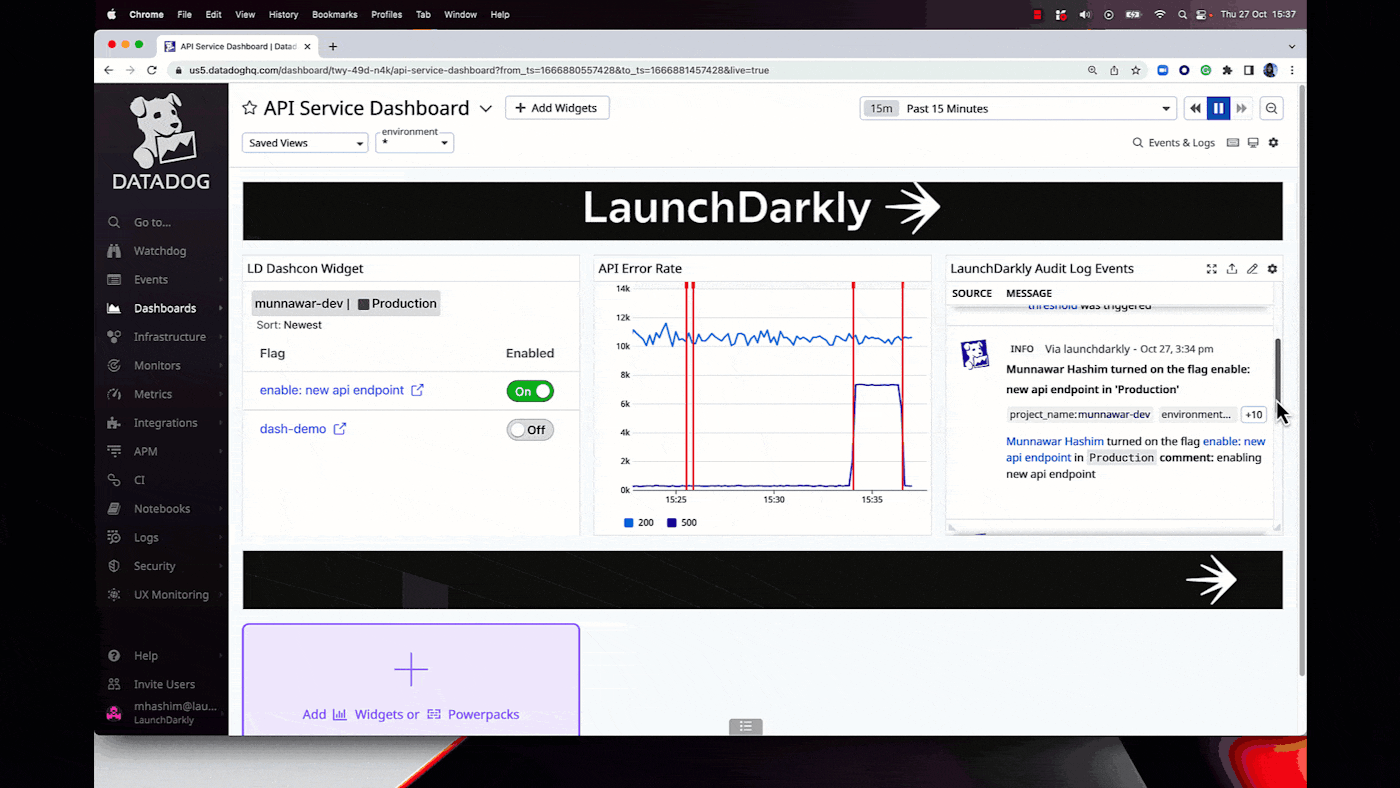Click the TV mode monitor icon
1400x788 pixels.
(x=1253, y=143)
